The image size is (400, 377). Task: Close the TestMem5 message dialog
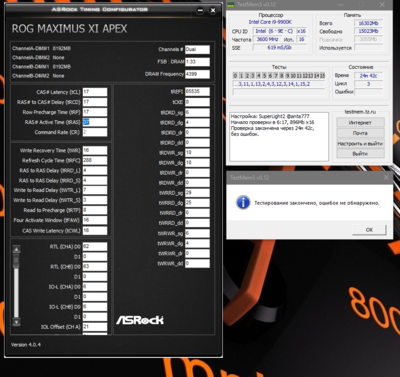tap(386, 178)
